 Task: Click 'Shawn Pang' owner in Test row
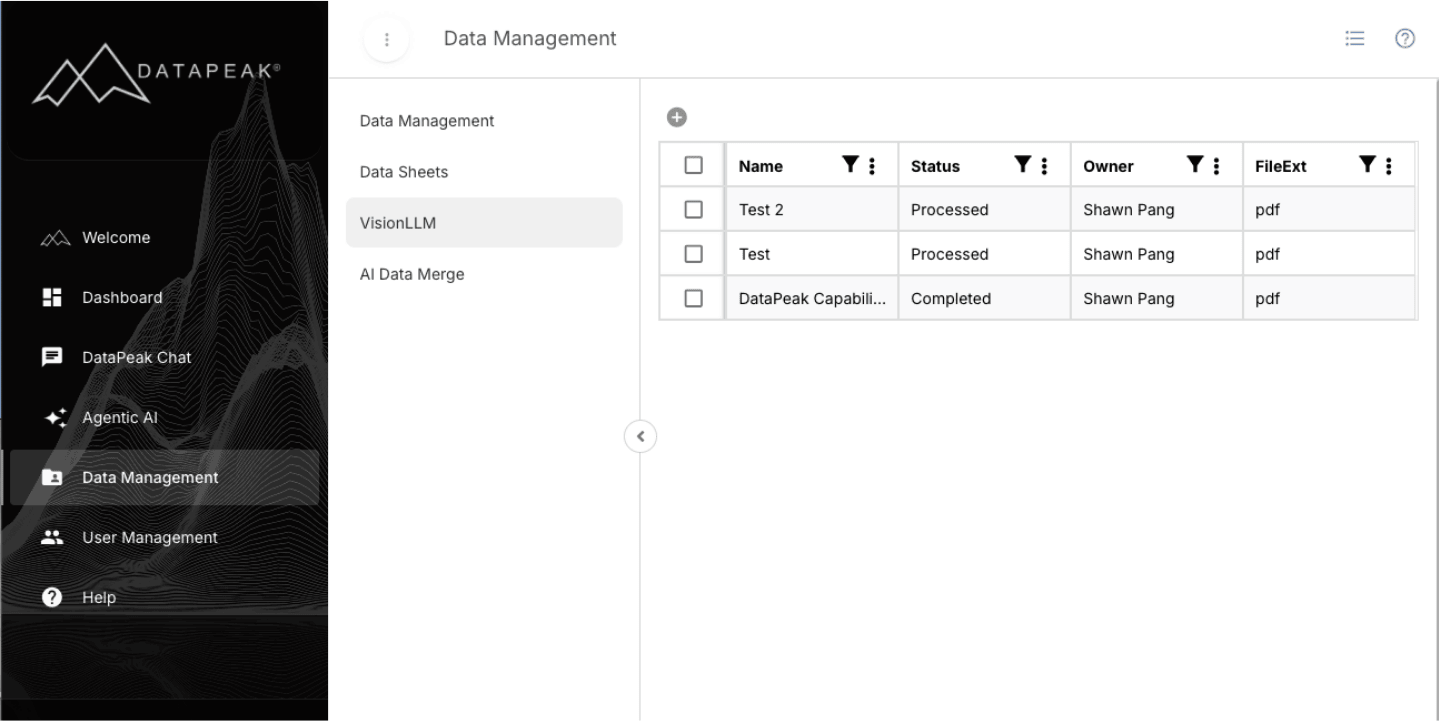pos(1156,253)
